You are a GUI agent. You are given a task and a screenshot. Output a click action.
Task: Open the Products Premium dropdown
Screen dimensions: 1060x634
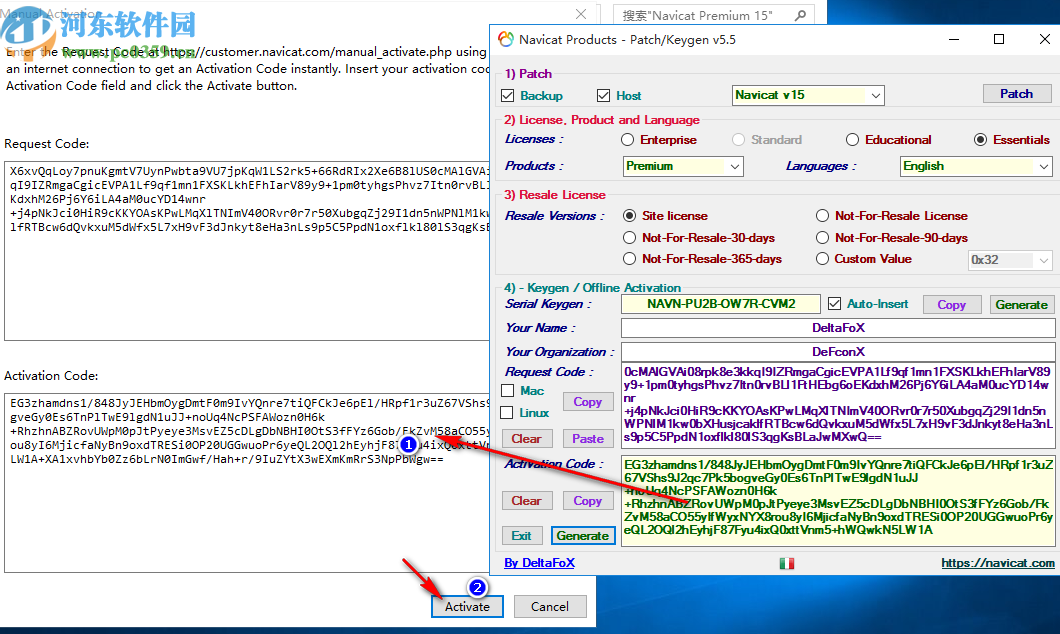click(683, 166)
